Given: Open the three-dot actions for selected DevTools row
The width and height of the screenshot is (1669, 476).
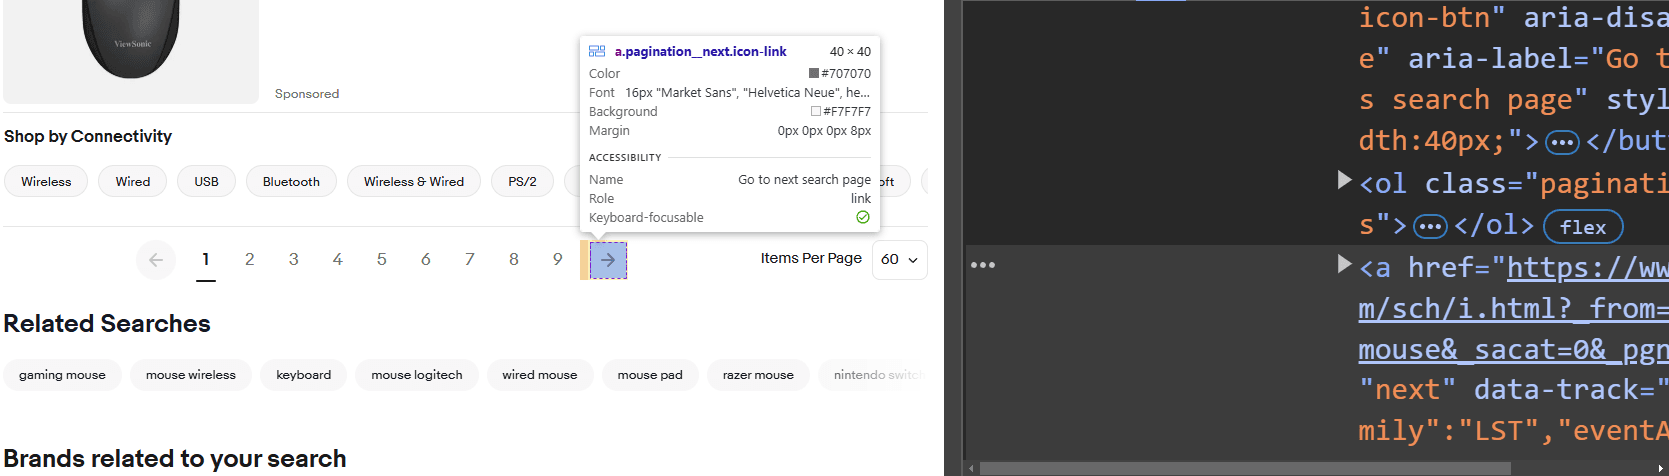Looking at the screenshot, I should (983, 265).
